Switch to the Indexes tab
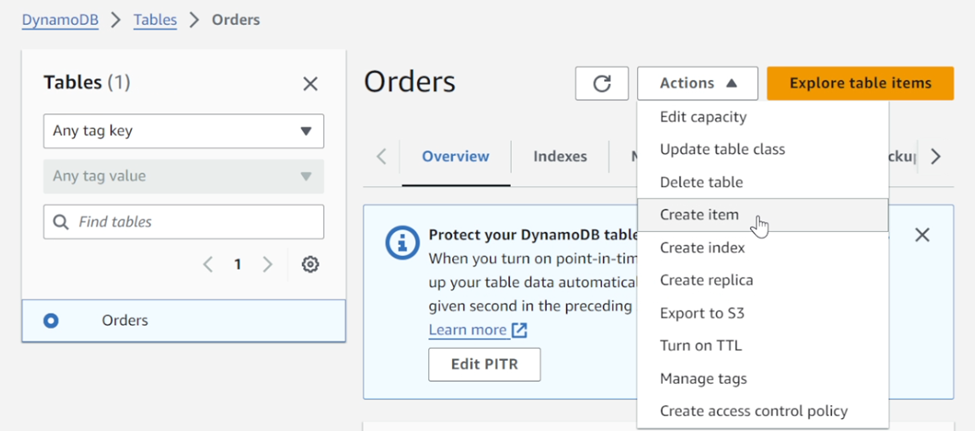Screen dimensions: 975x431 coord(560,156)
